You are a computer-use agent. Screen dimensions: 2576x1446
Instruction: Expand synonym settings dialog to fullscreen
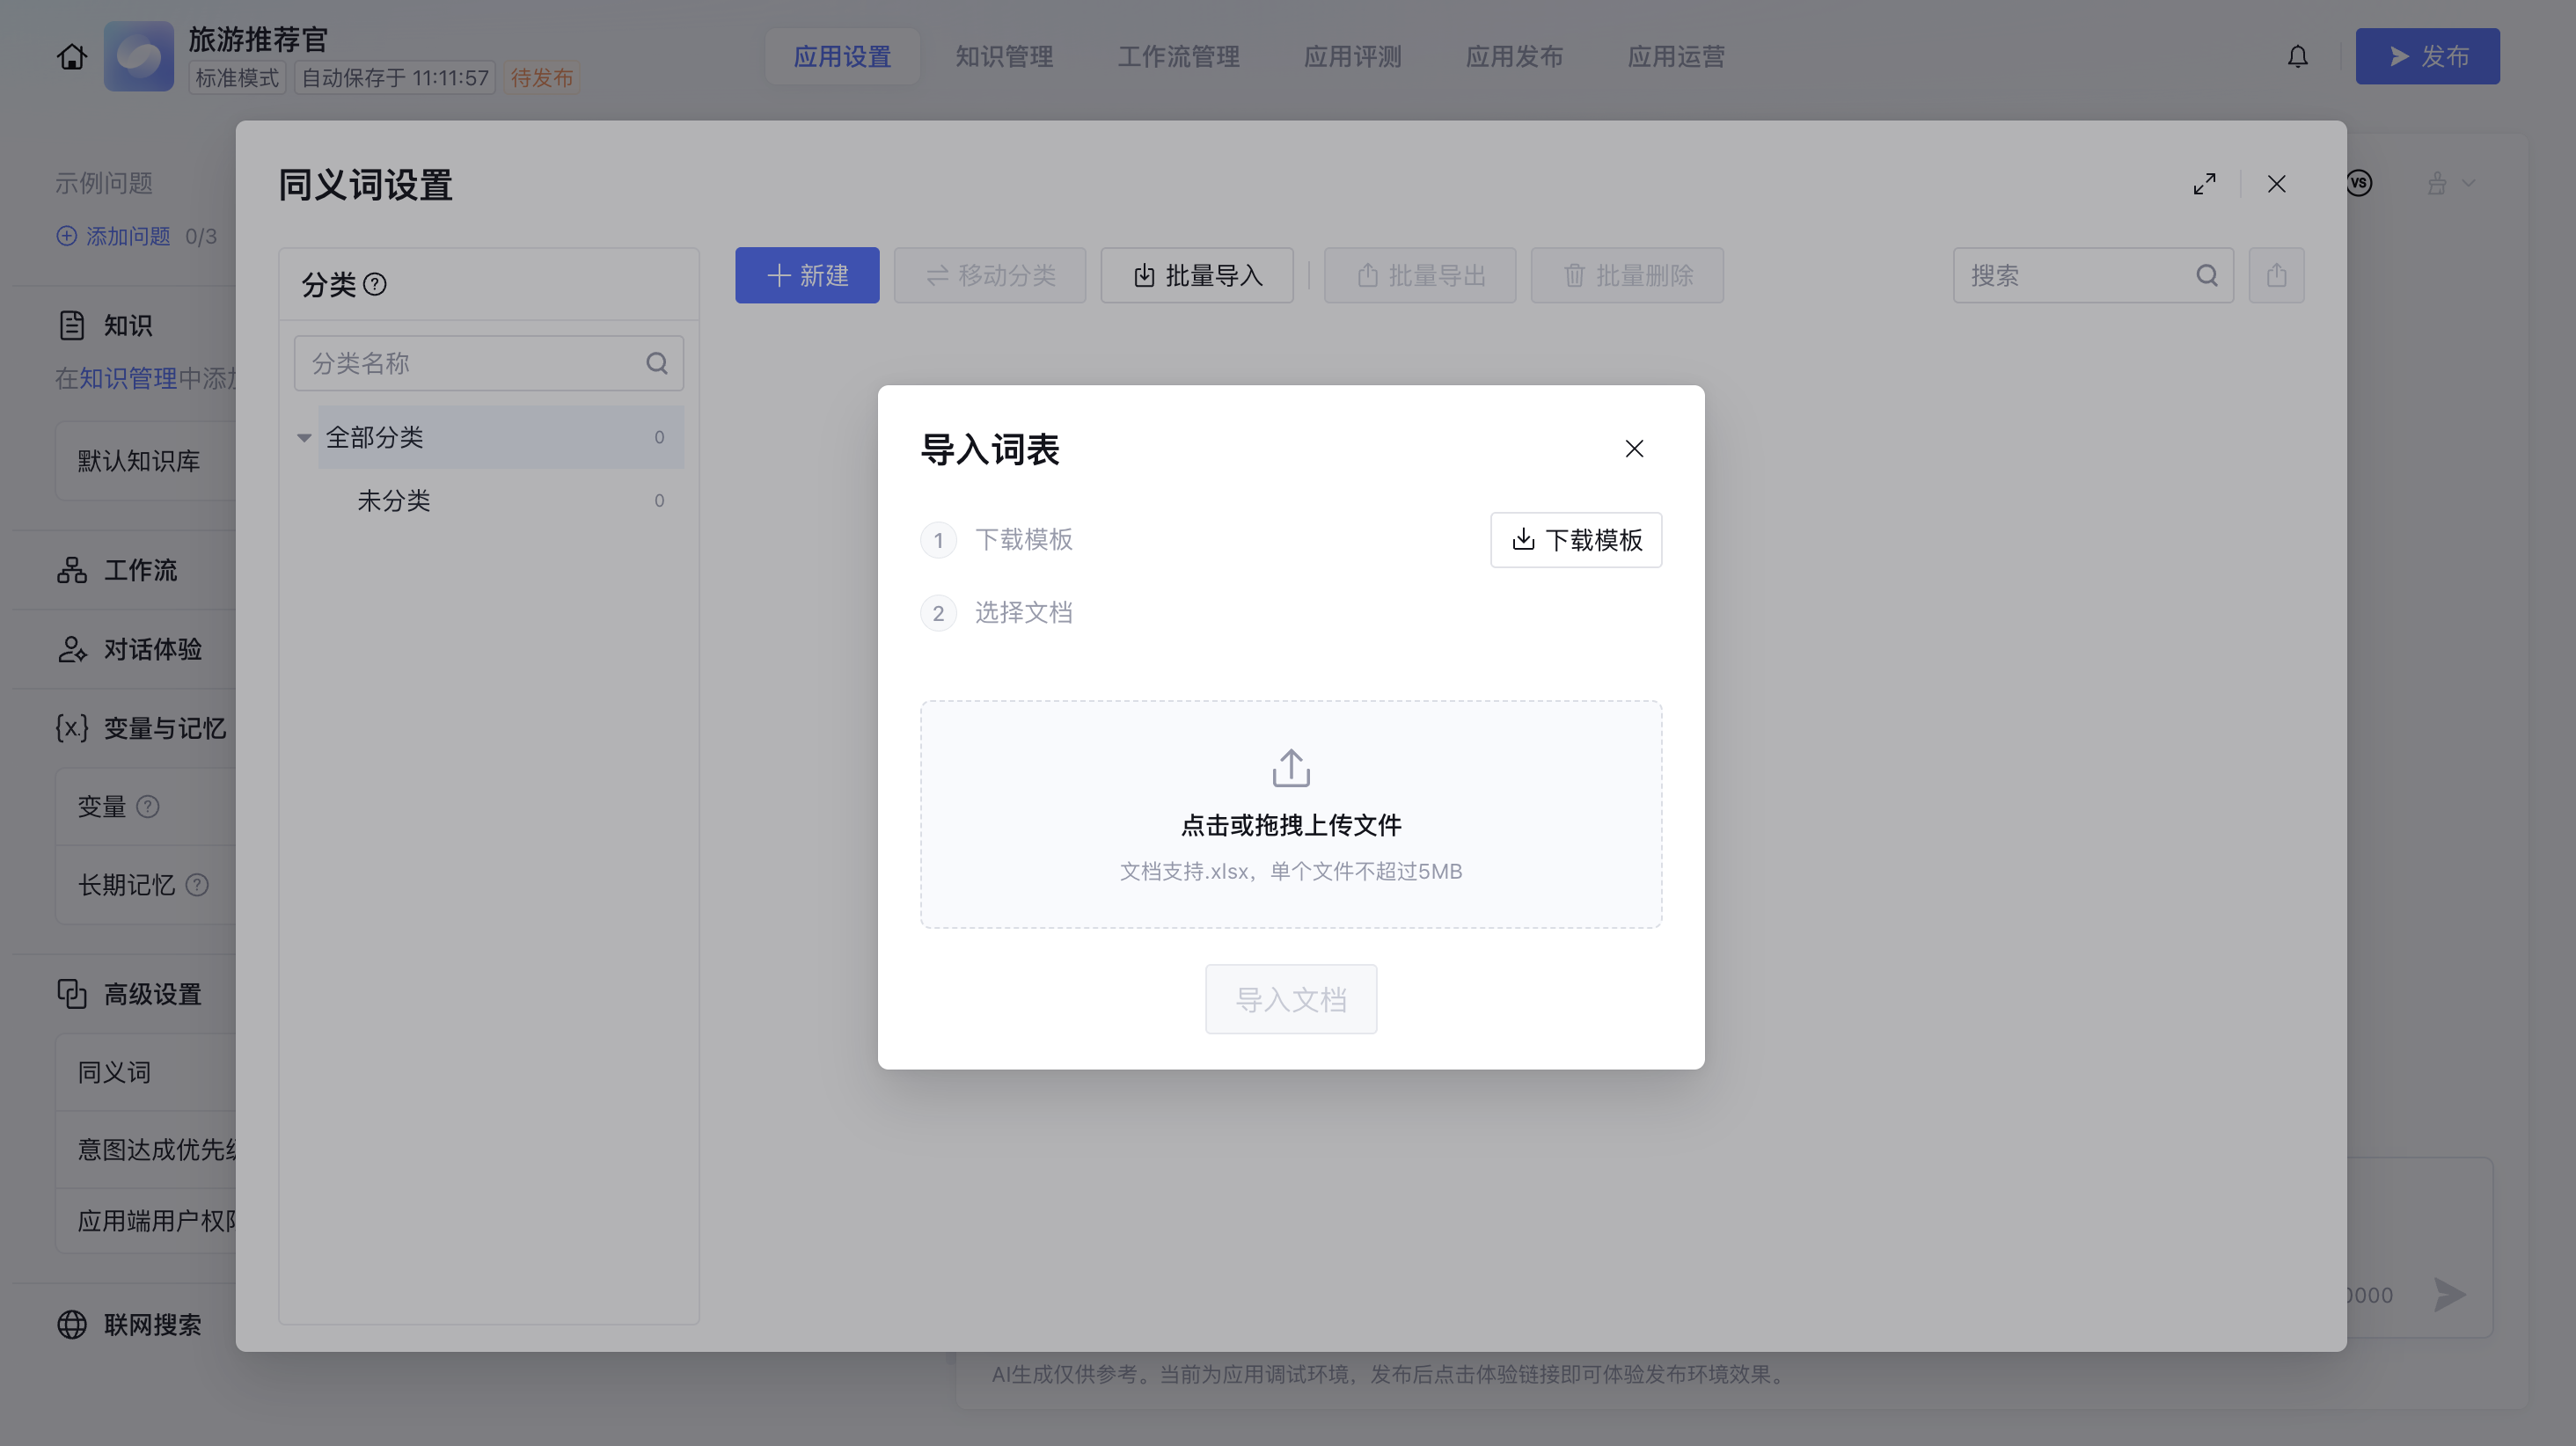coord(2204,184)
